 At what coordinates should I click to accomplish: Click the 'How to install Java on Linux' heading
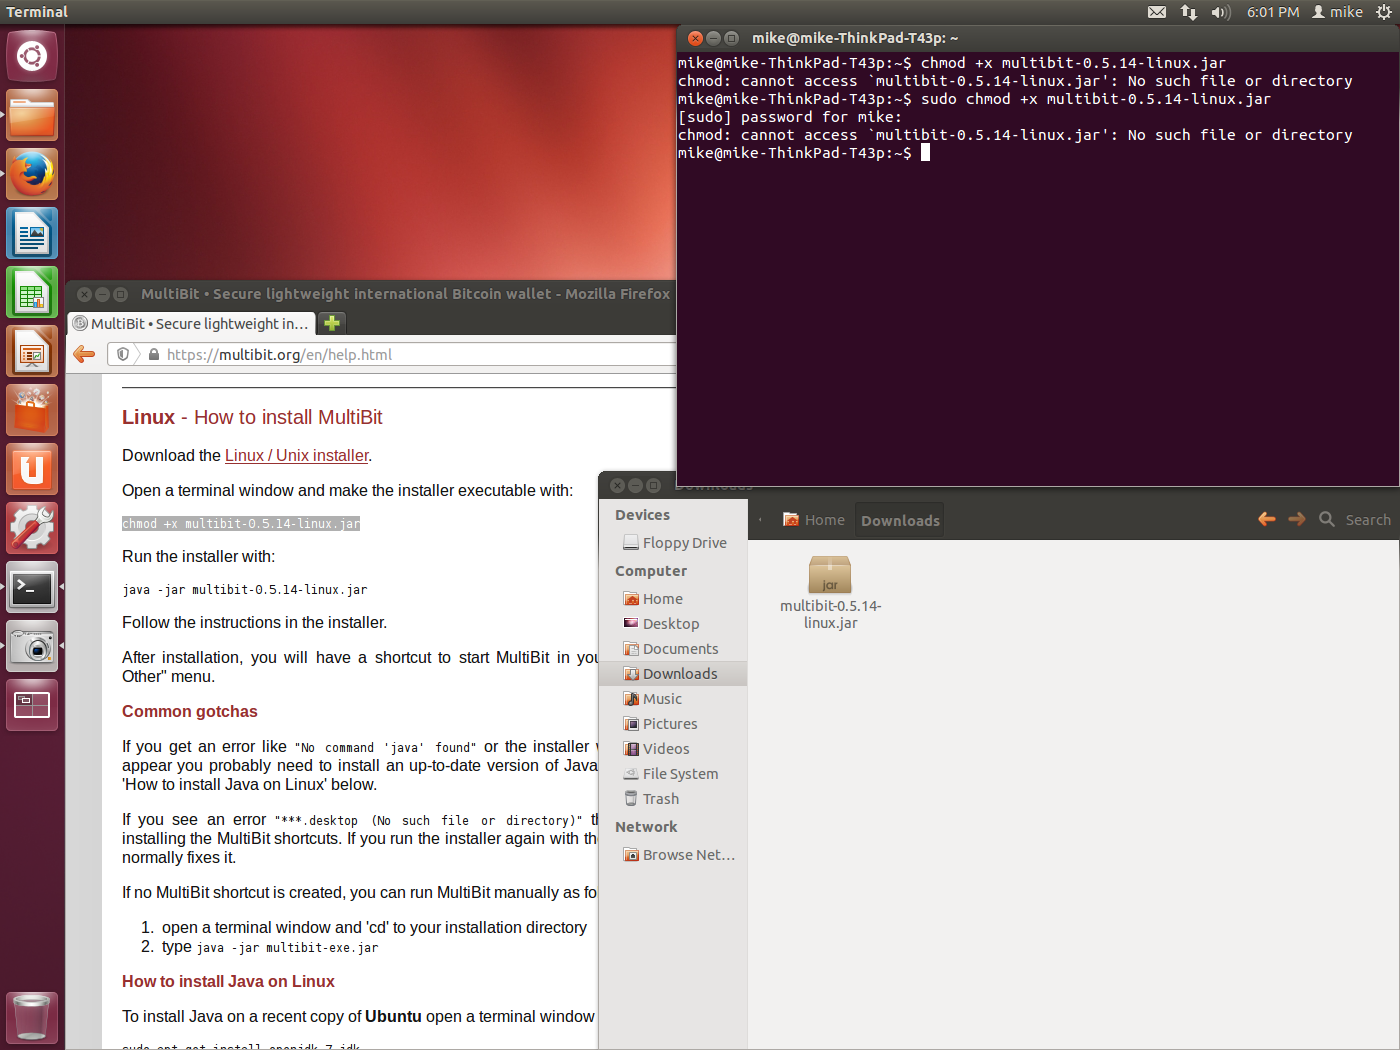(228, 981)
